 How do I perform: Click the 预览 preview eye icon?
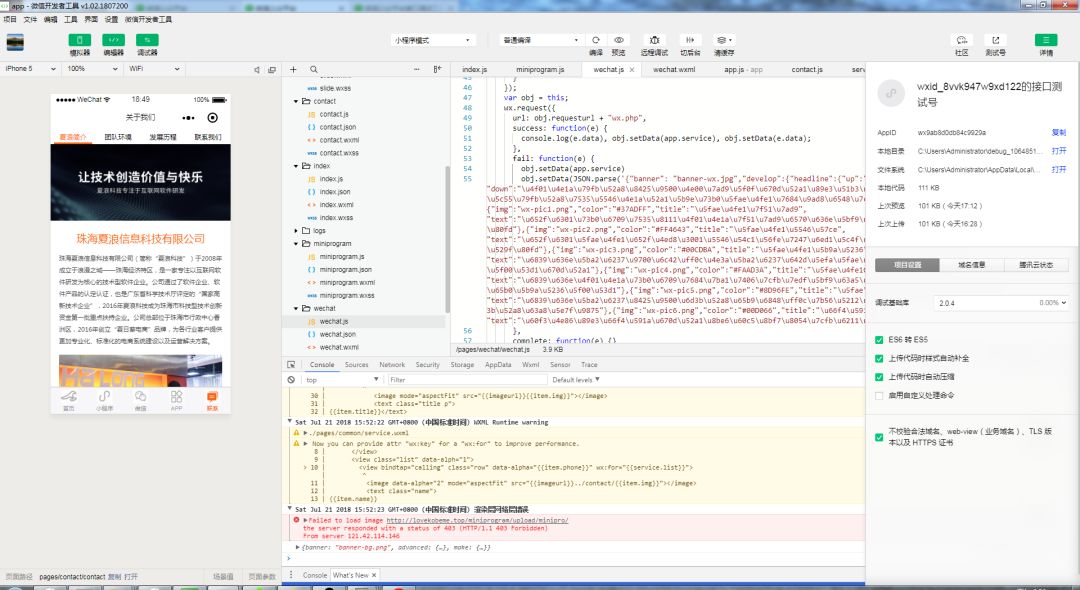(x=619, y=40)
